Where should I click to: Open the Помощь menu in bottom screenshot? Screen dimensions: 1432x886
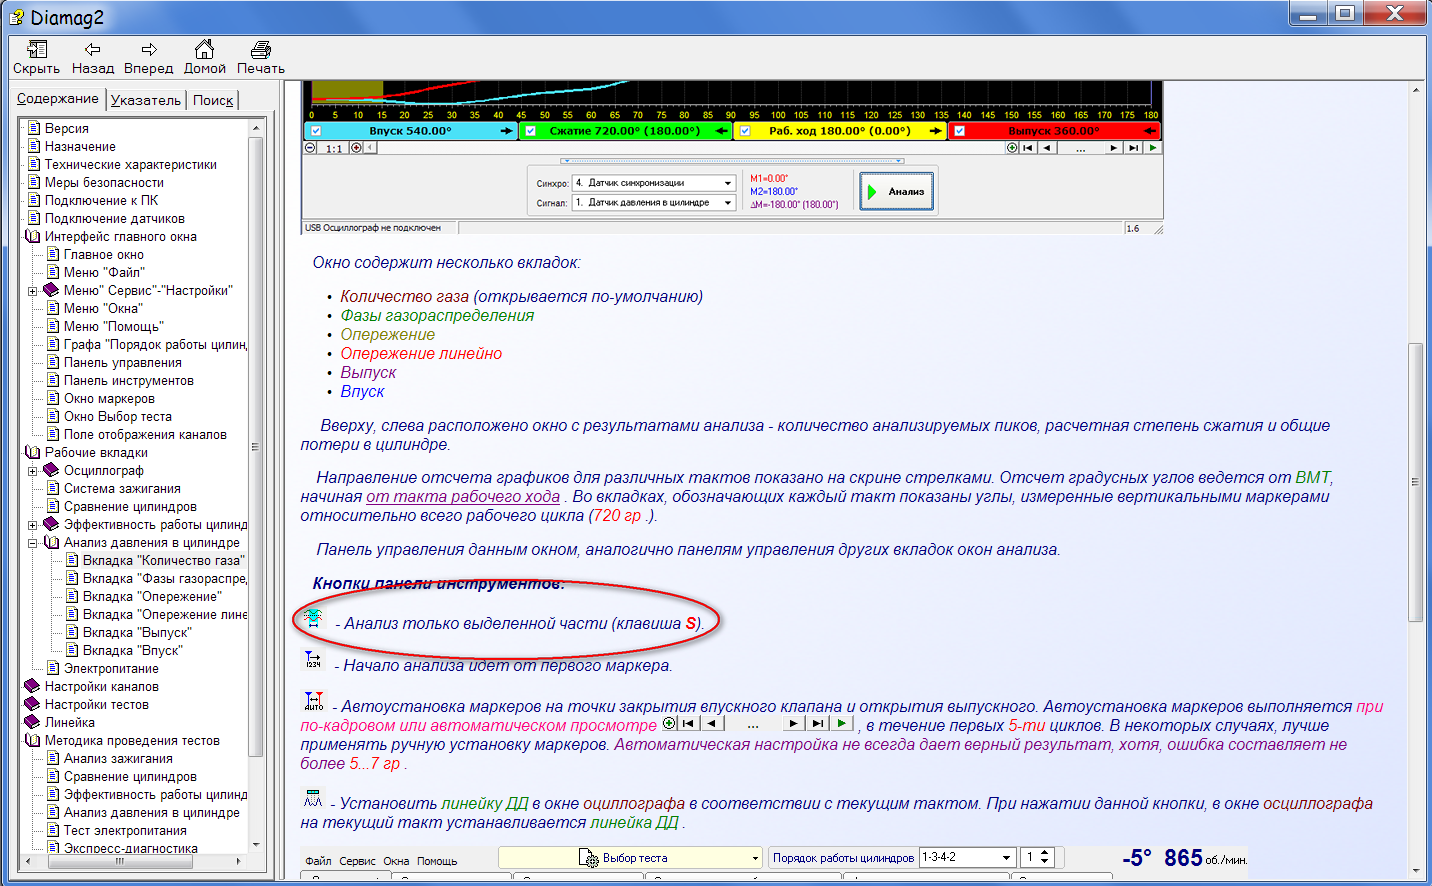[x=437, y=861]
